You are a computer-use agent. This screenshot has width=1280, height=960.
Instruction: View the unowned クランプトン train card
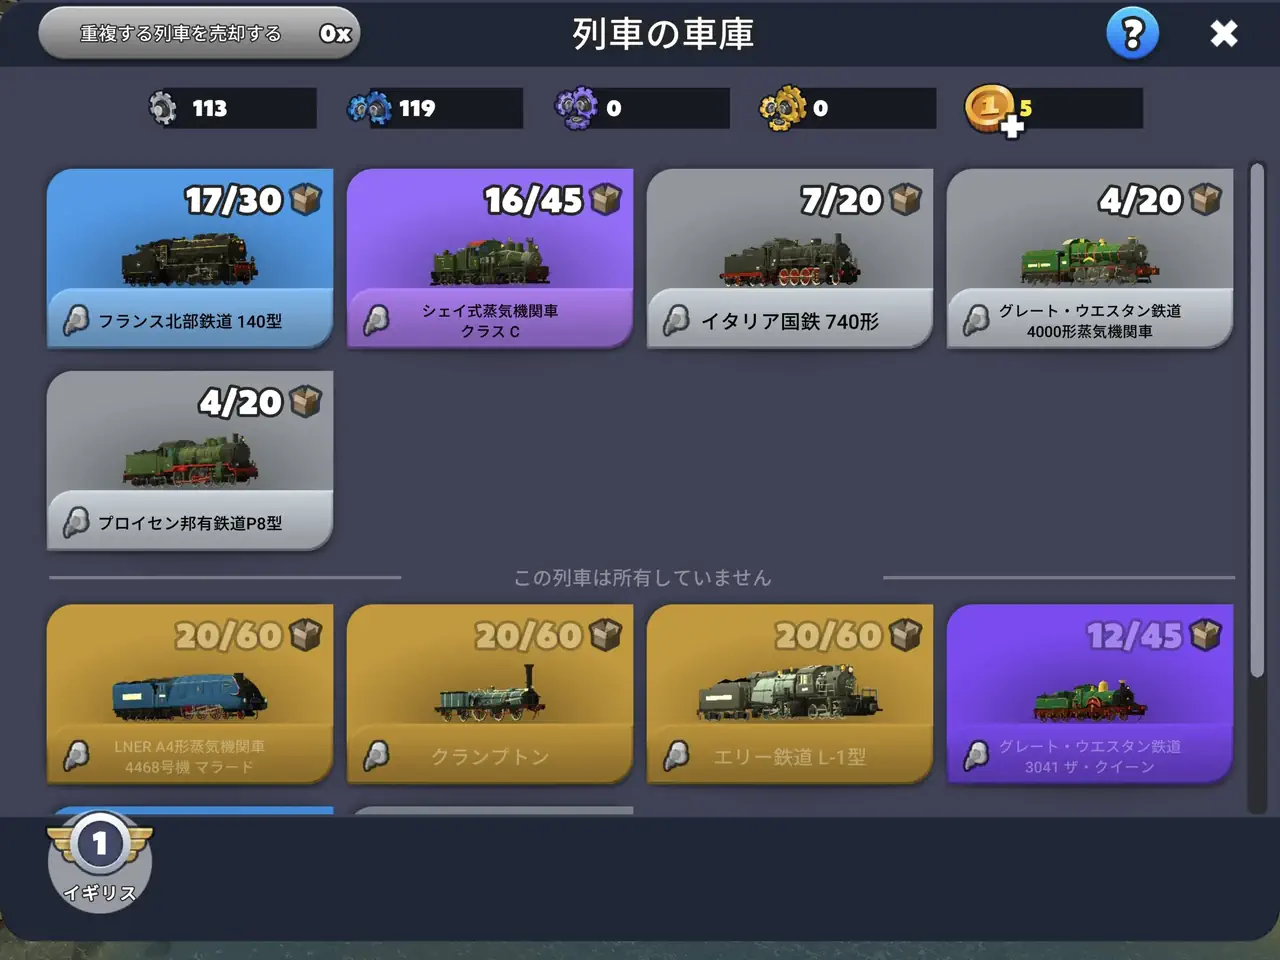coord(490,694)
